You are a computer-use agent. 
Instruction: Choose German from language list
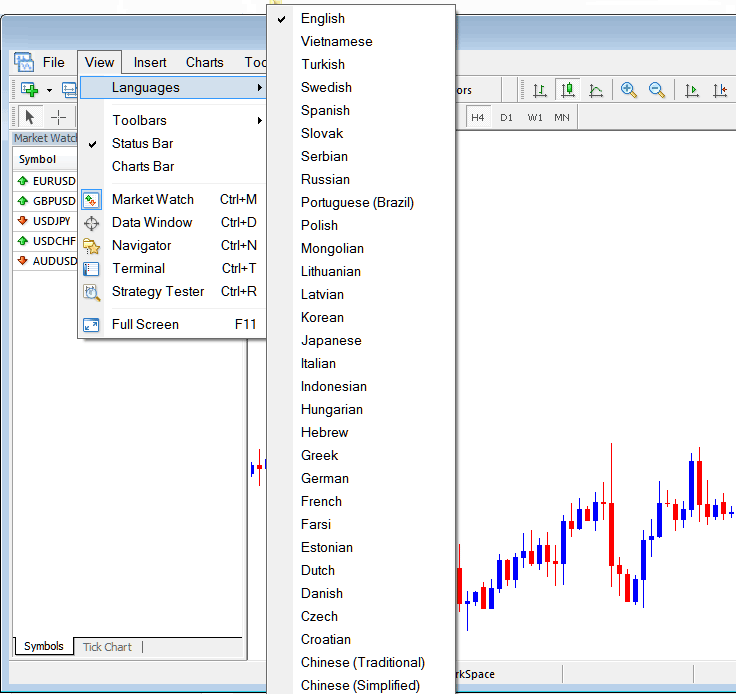pos(325,478)
